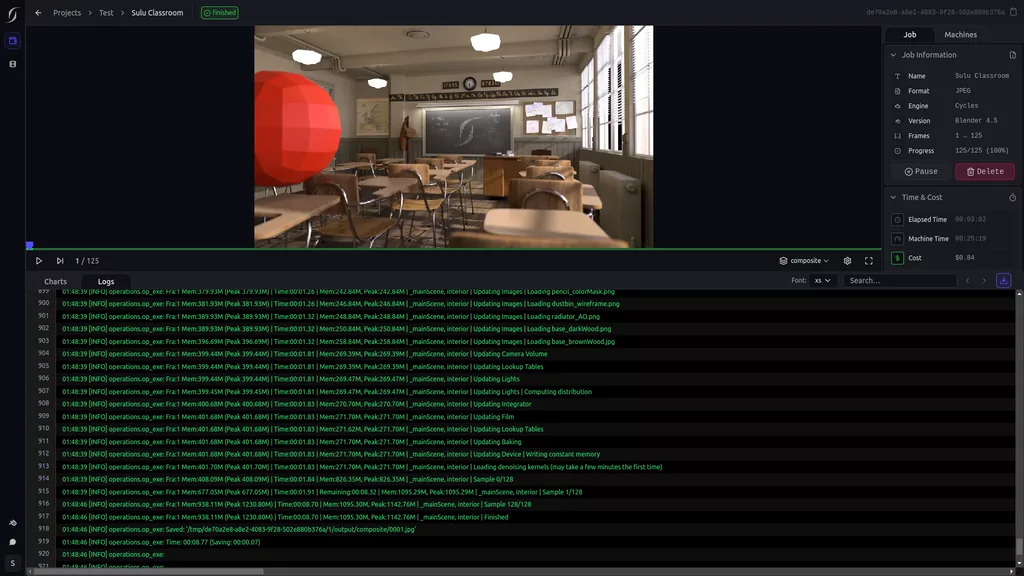The height and width of the screenshot is (576, 1024).
Task: Click the back arrow in the breadcrumb bar
Action: coord(38,13)
